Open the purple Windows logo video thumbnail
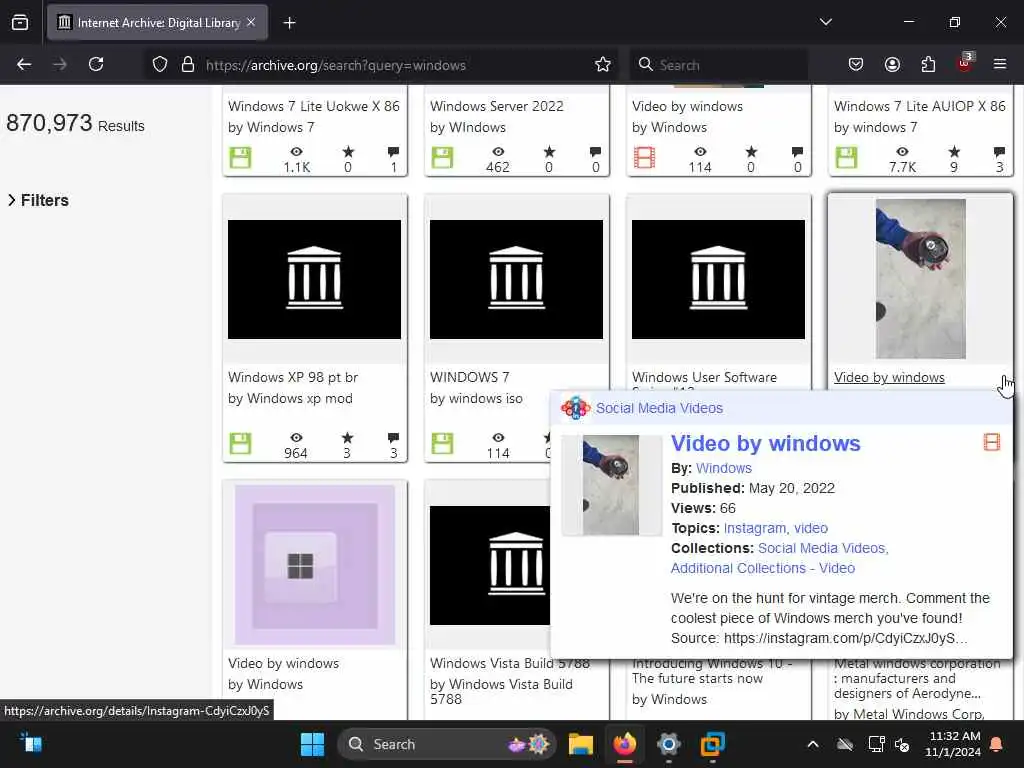1024x768 pixels. [314, 565]
